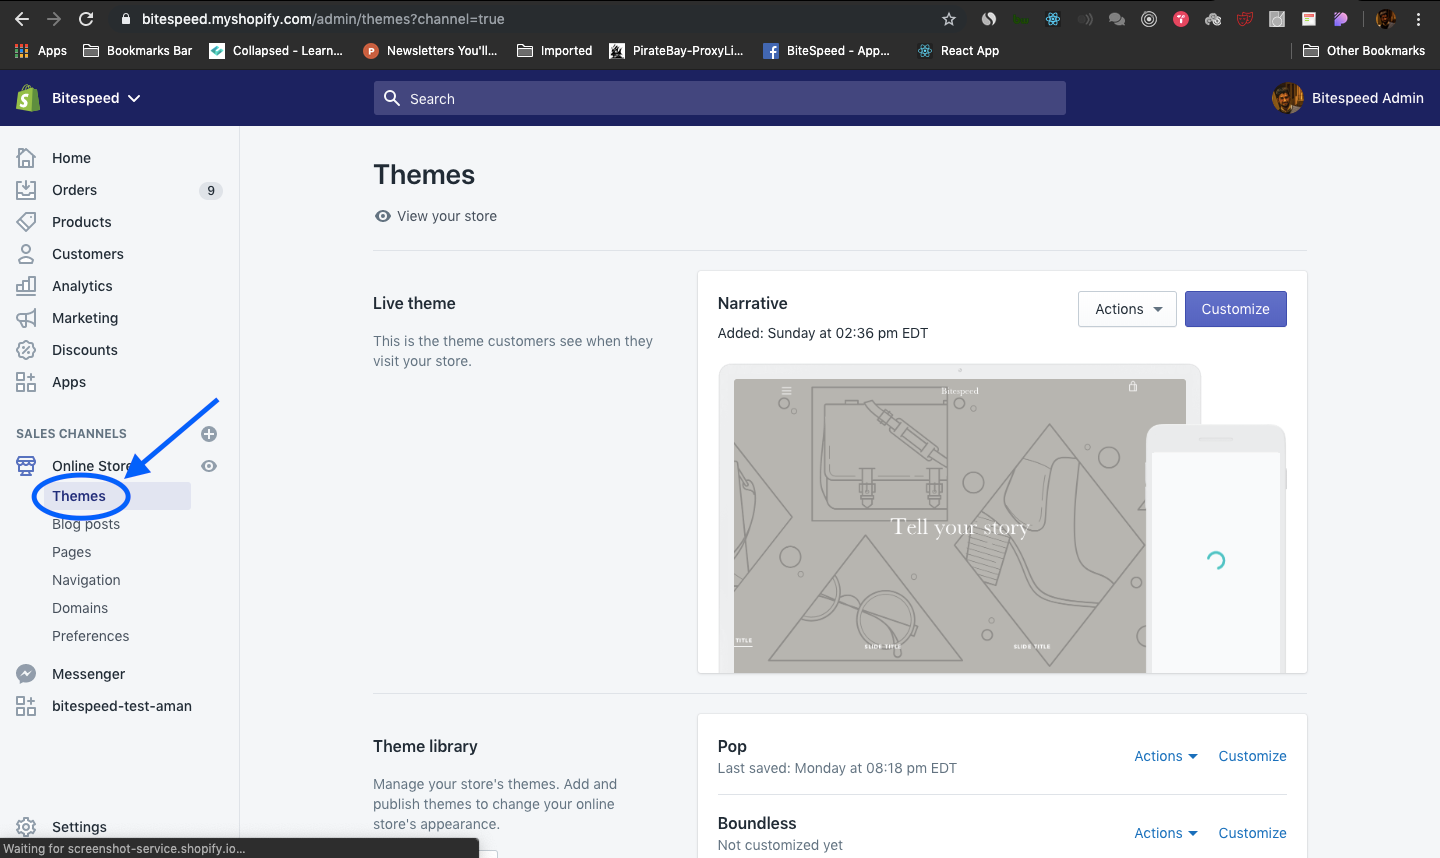This screenshot has width=1440, height=858.
Task: Click Customize link for Boundless theme
Action: pos(1252,833)
